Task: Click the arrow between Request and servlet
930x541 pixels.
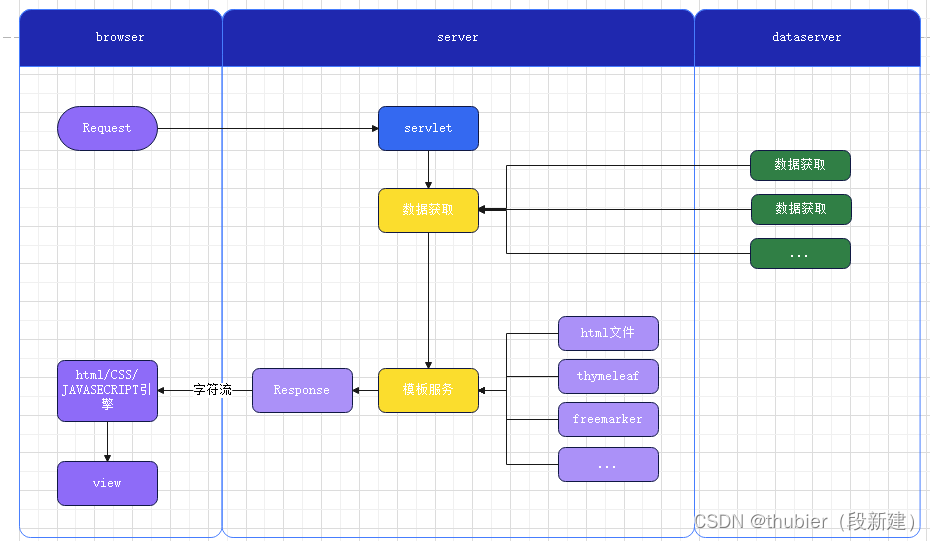Action: [267, 128]
